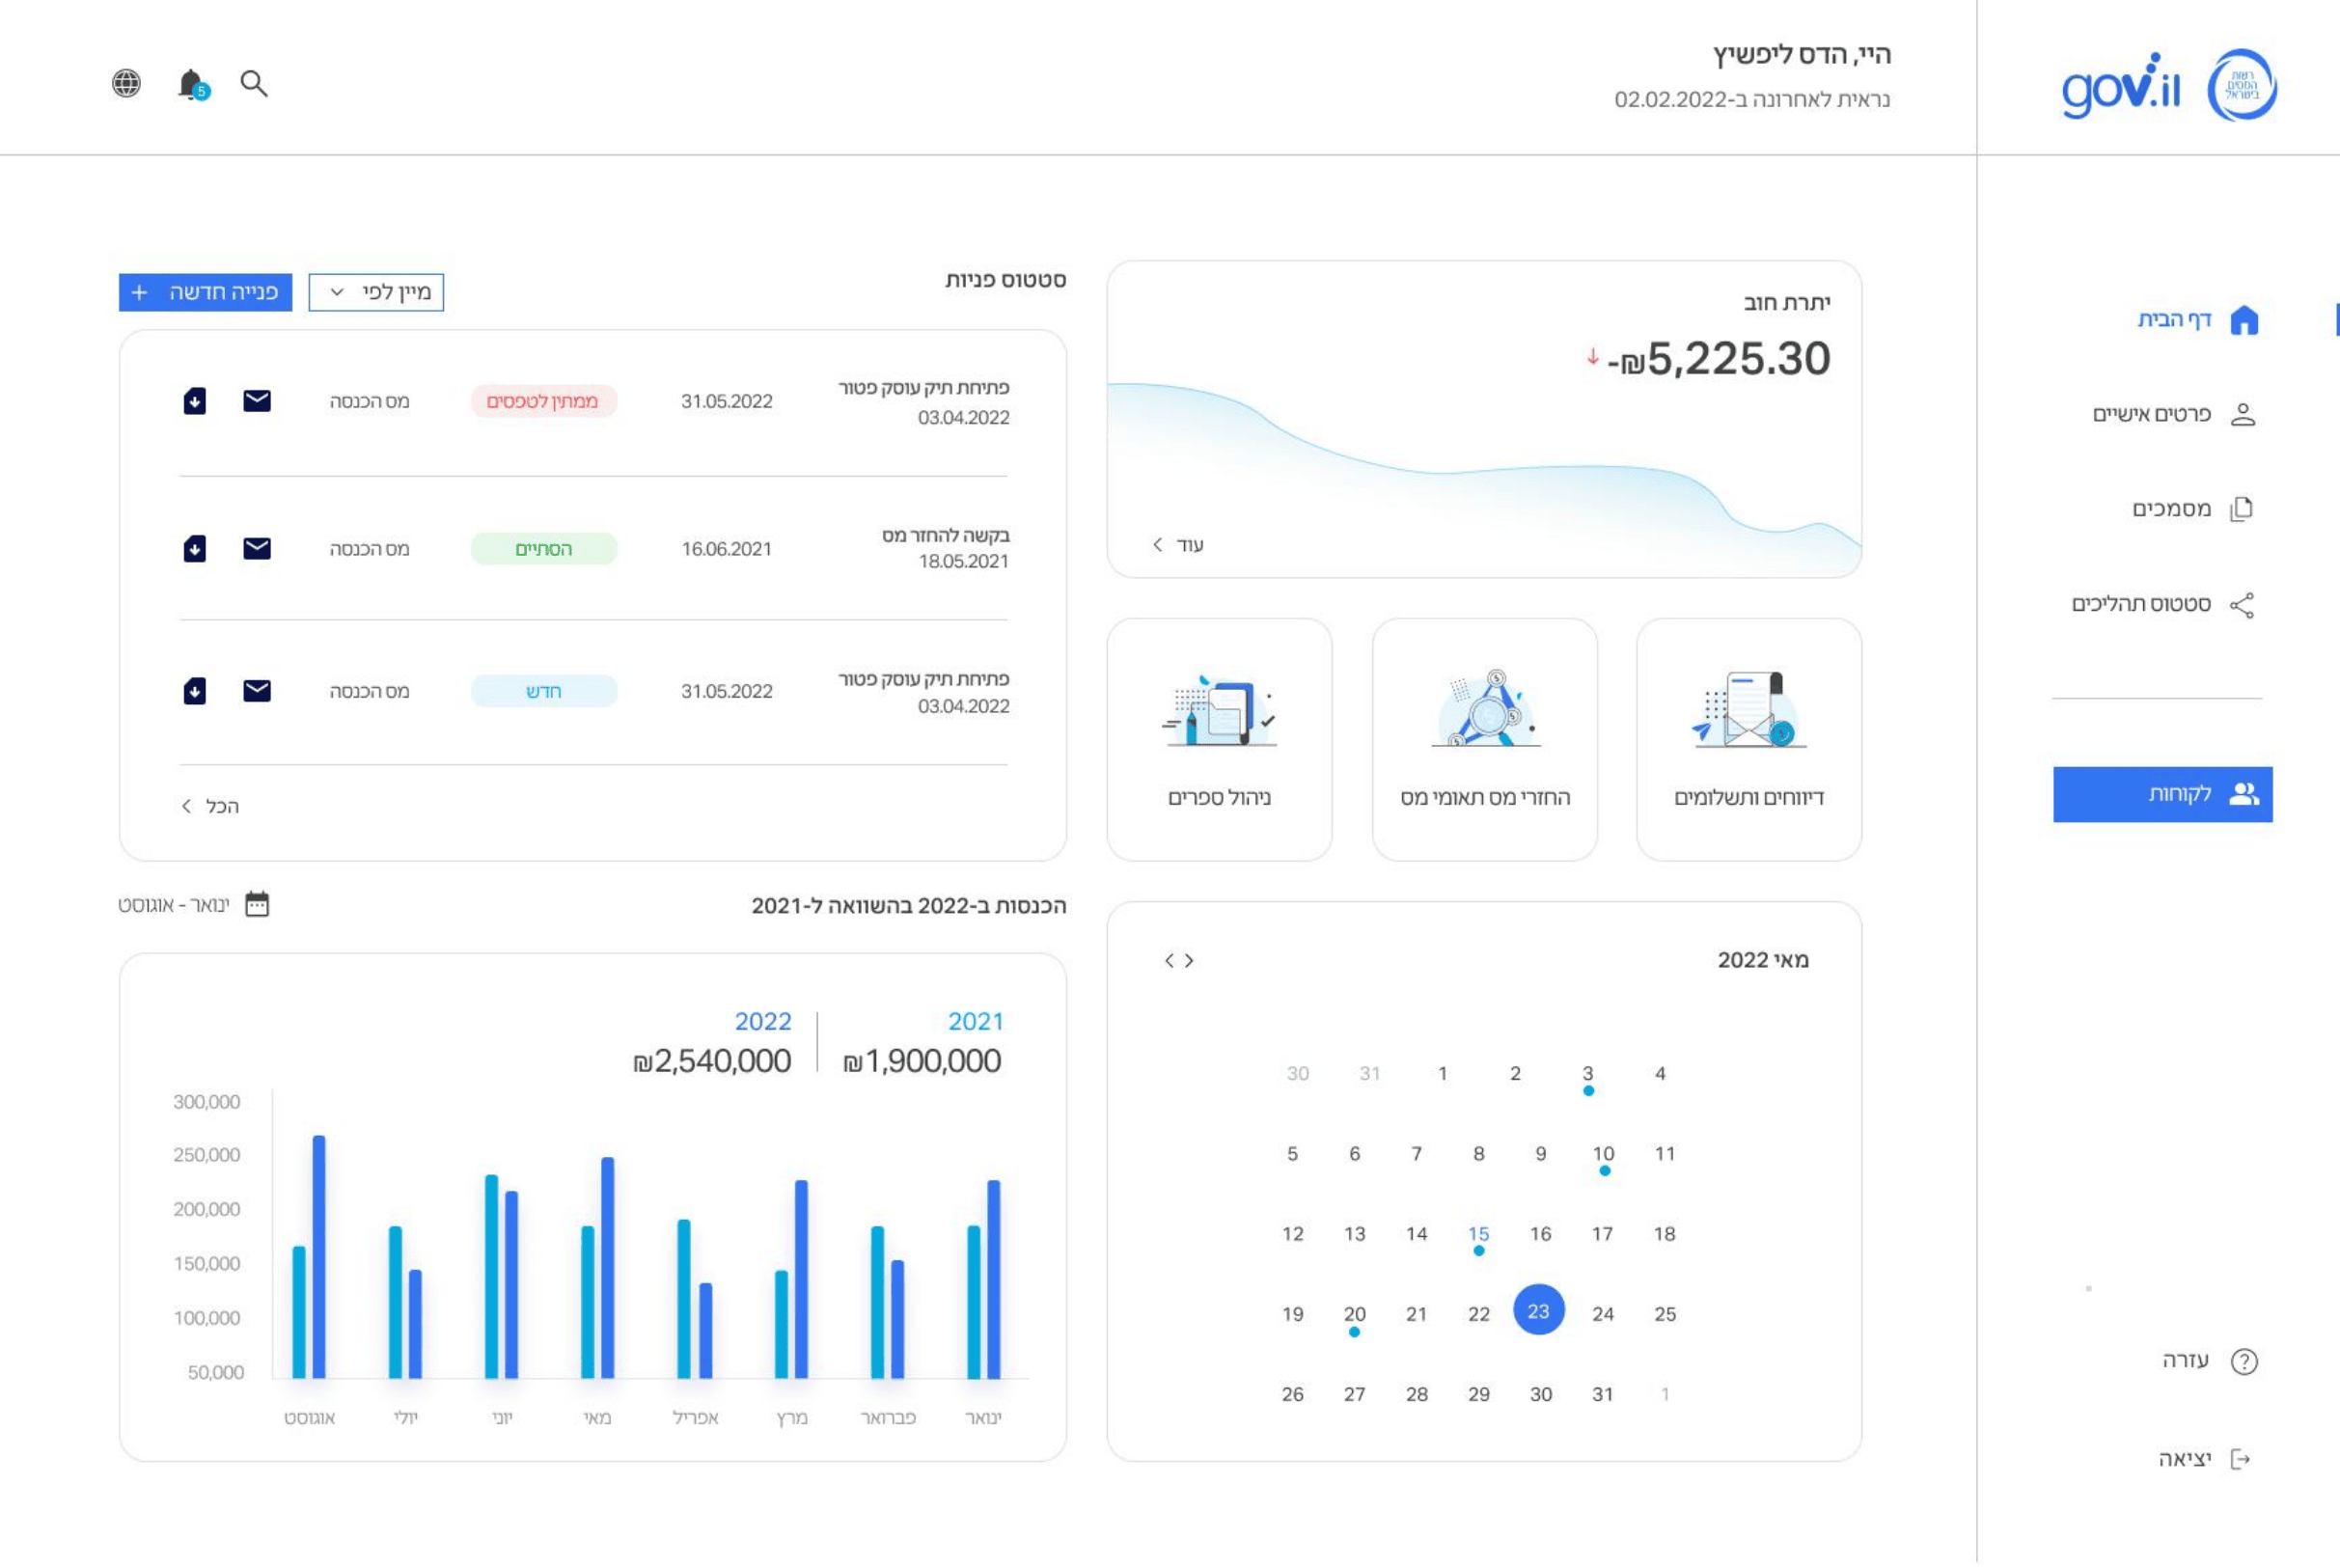
Task: Click the gov.il logo
Action: [x=2121, y=87]
